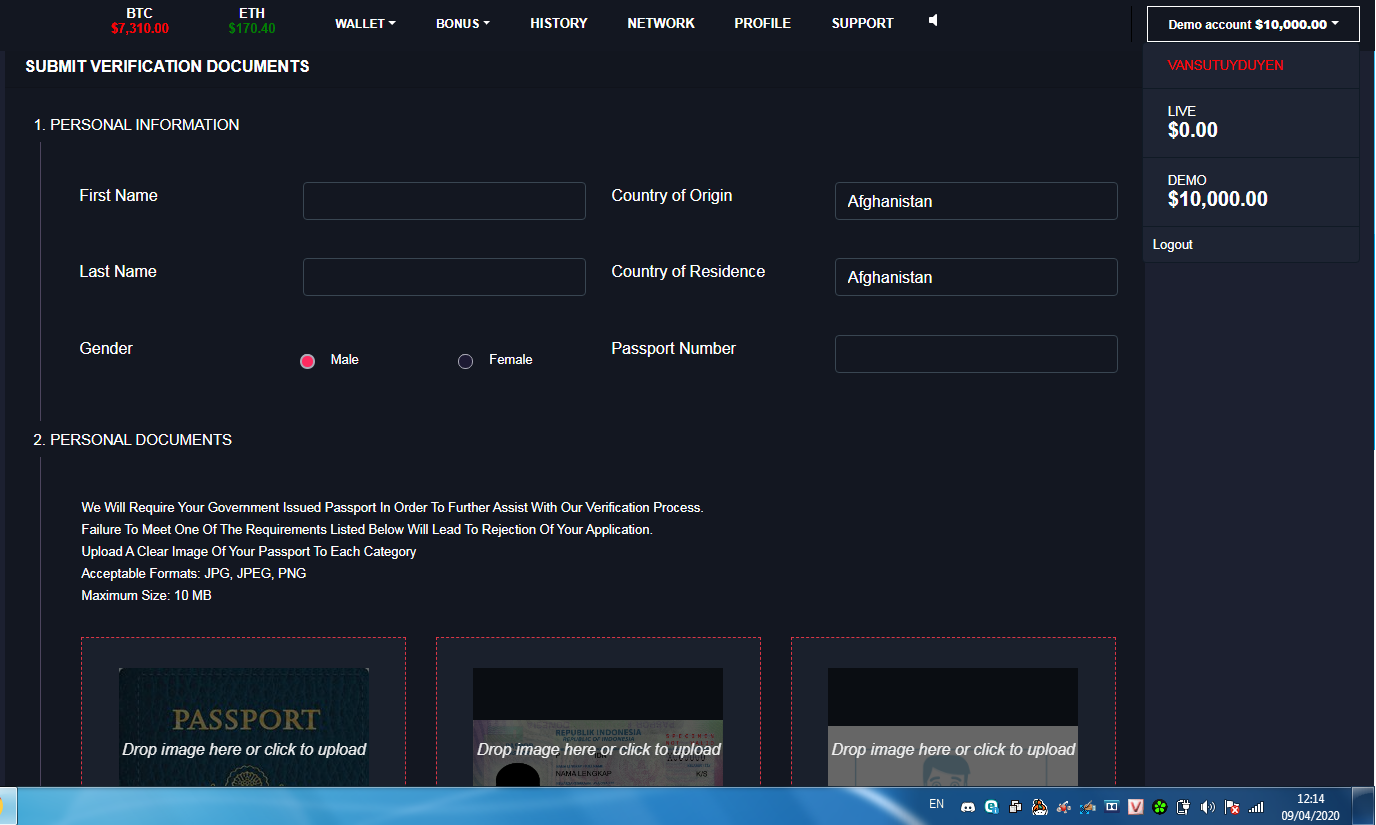The width and height of the screenshot is (1376, 825).
Task: Click the SUBMIT VERIFICATION DOCUMENTS heading
Action: pyautogui.click(x=167, y=67)
